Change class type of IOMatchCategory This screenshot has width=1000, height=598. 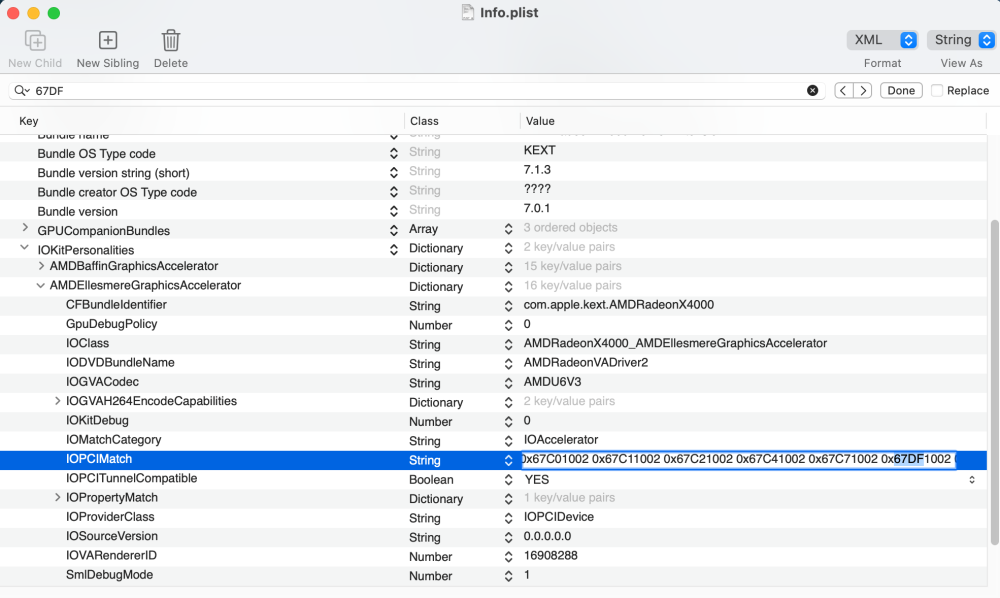tap(508, 441)
